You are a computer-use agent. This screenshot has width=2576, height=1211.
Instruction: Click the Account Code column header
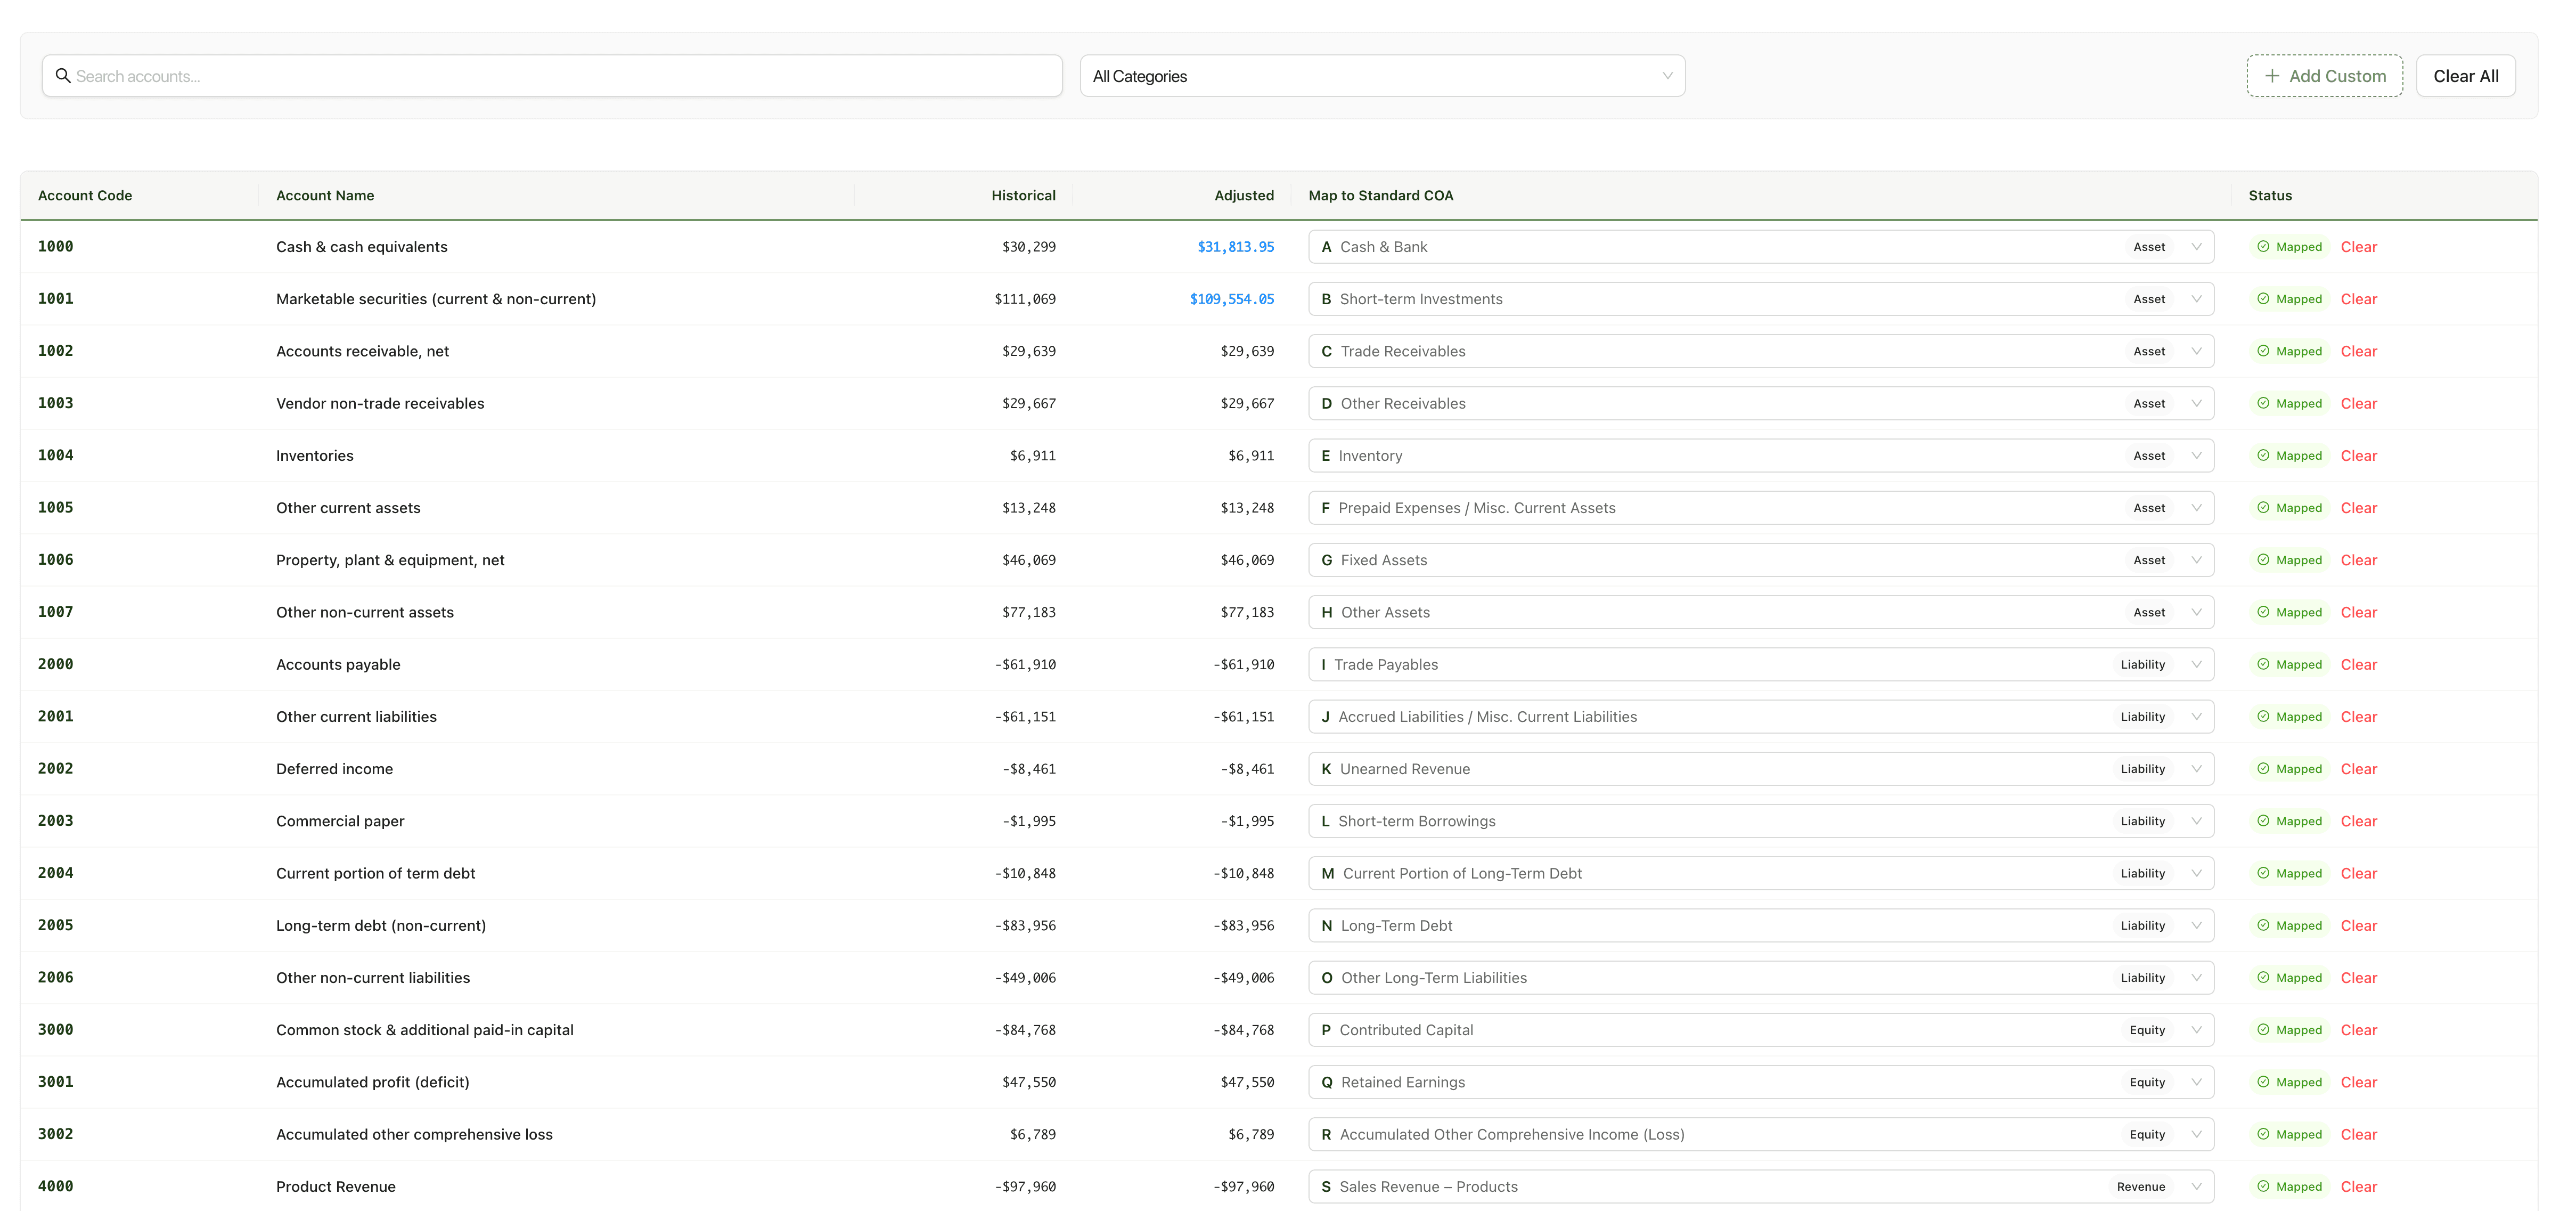click(85, 196)
